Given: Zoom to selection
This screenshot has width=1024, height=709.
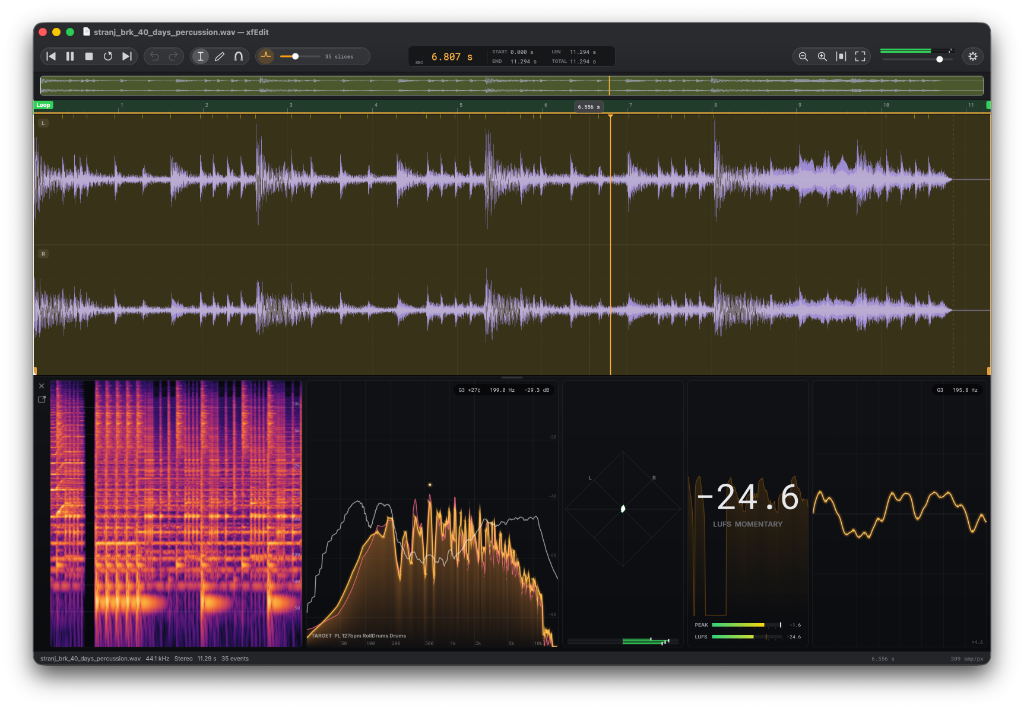Looking at the screenshot, I should (x=841, y=57).
